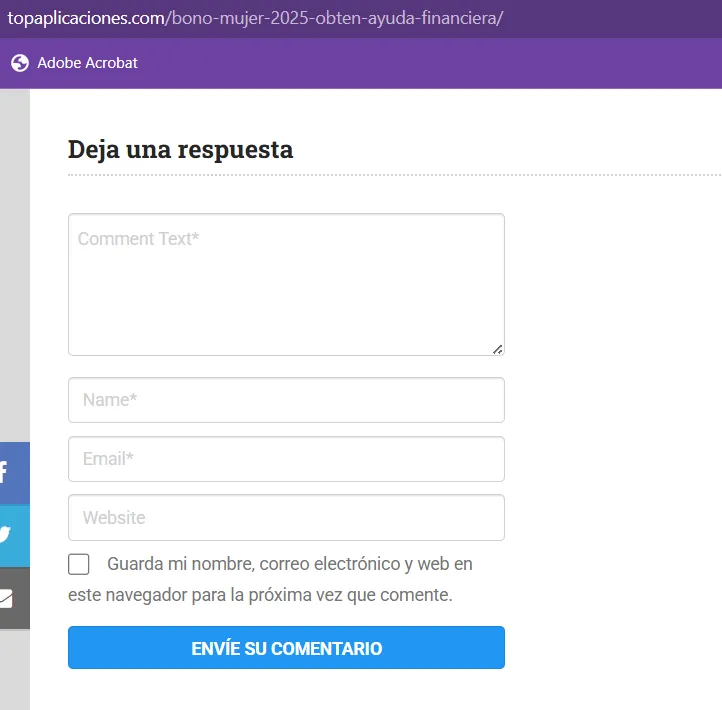Select the Email input field
This screenshot has height=710, width=722.
pyautogui.click(x=286, y=459)
